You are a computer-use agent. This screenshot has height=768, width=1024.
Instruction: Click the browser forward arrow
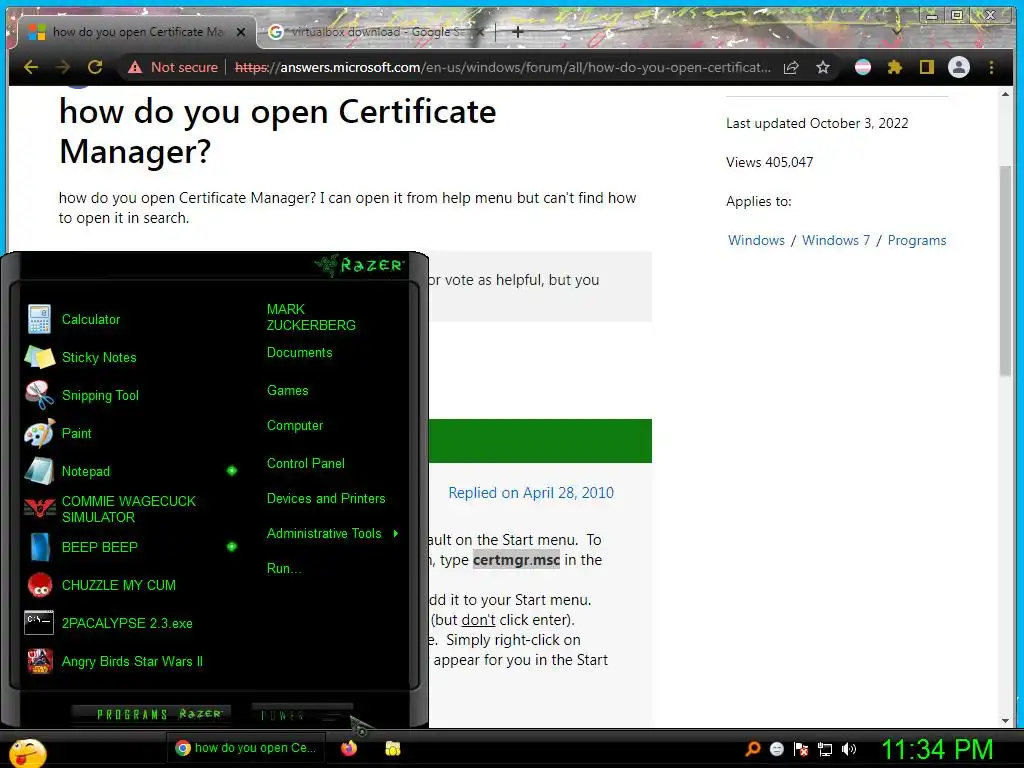tap(63, 67)
